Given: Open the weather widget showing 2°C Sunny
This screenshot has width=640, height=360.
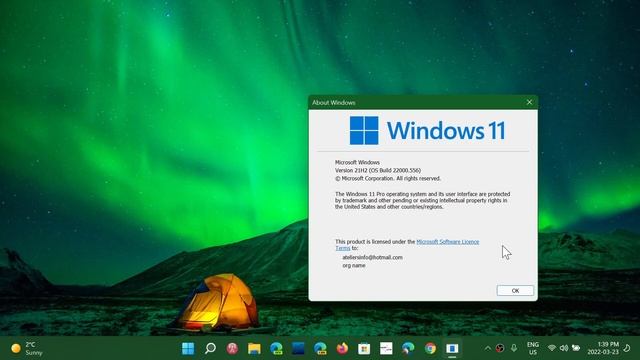Looking at the screenshot, I should point(27,349).
